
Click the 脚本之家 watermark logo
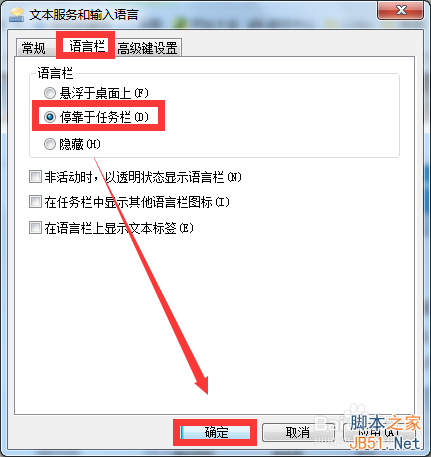(x=385, y=423)
